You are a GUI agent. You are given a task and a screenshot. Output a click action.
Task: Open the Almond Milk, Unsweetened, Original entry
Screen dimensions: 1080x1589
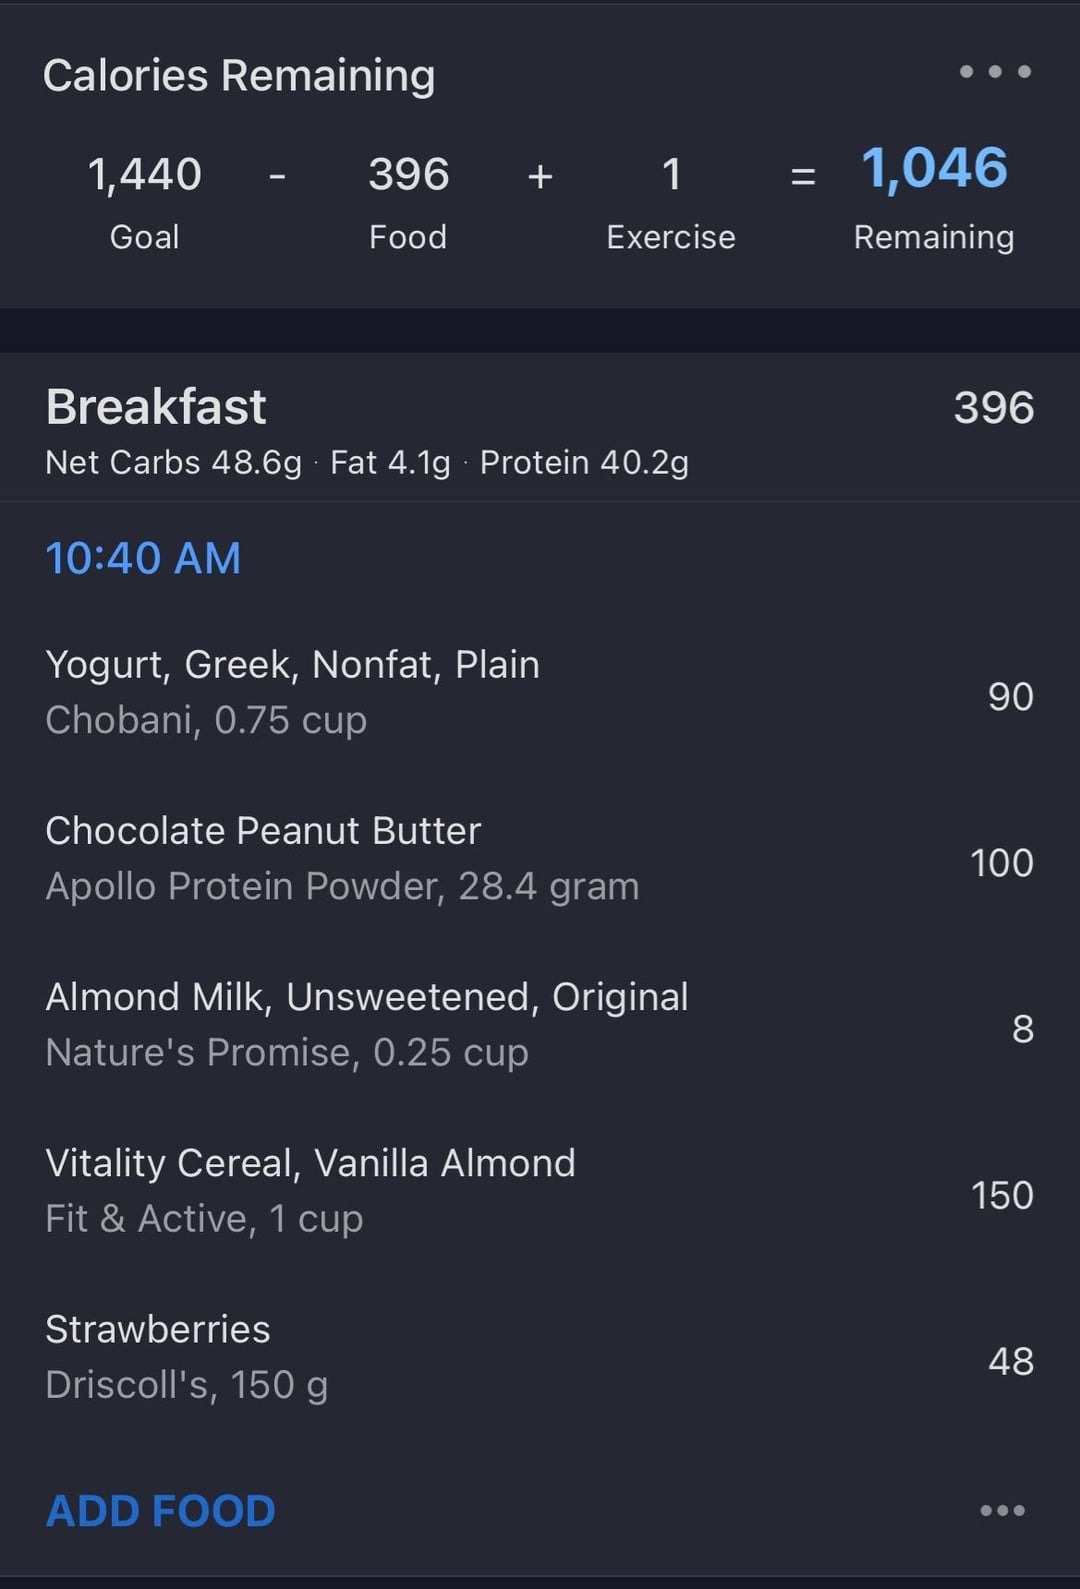point(540,1025)
